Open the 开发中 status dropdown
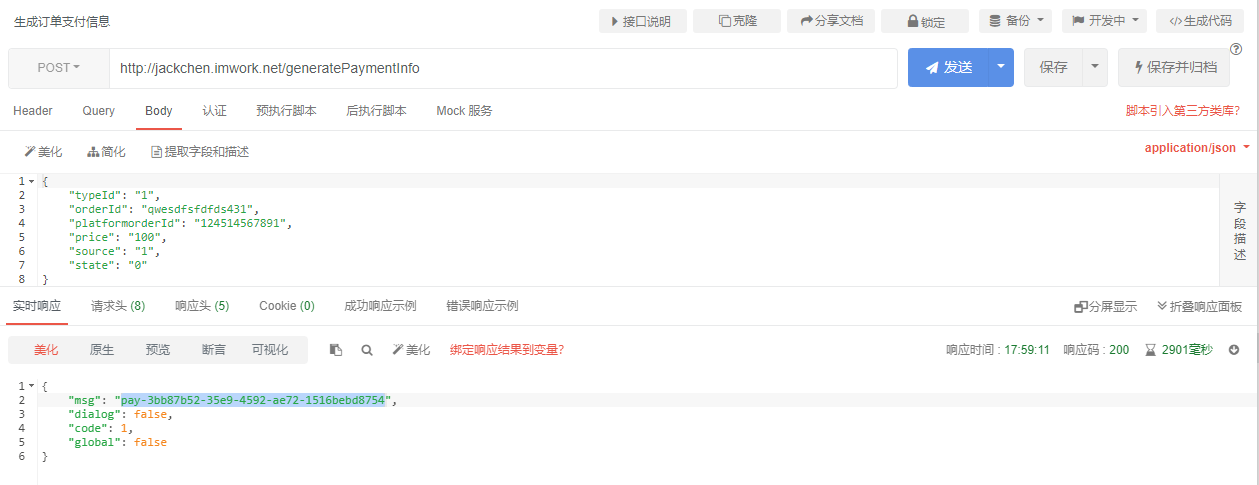1259x485 pixels. [1104, 21]
